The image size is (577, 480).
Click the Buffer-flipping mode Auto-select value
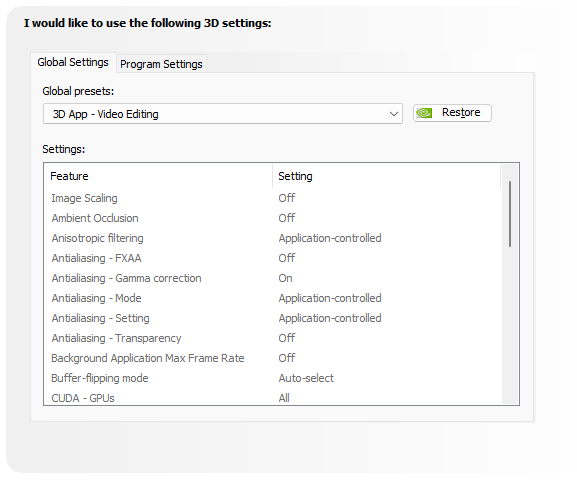click(306, 378)
